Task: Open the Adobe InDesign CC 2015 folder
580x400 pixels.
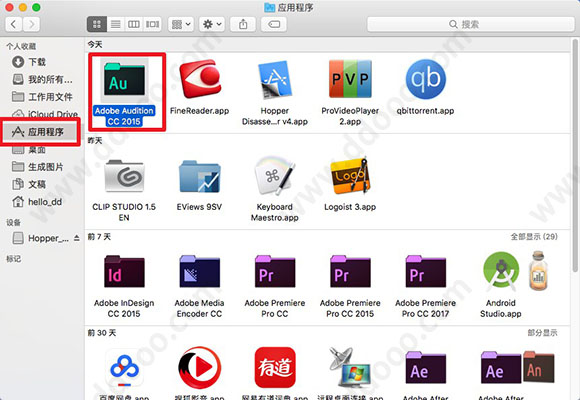Action: pos(124,272)
